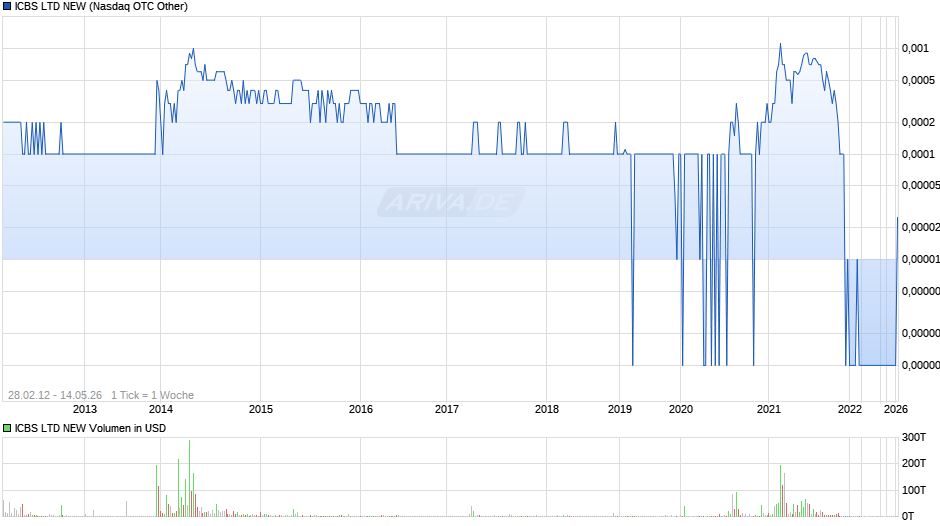Click the price peak in spring 2014

[193, 49]
